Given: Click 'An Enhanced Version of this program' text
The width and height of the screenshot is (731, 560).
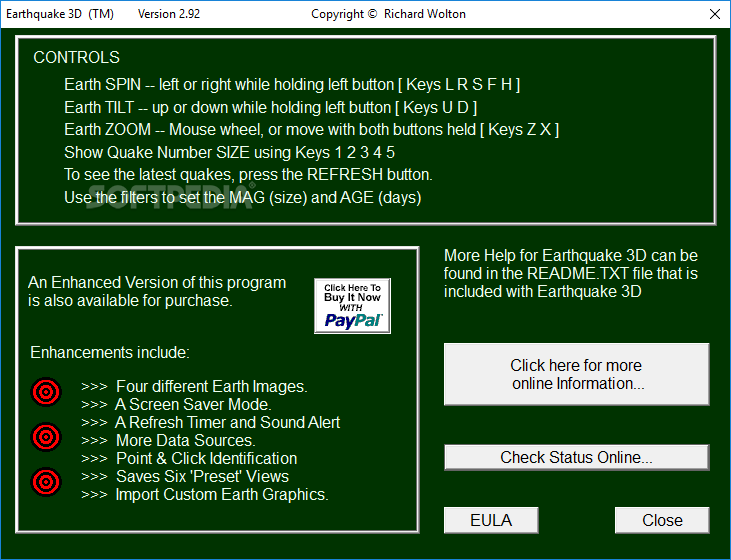Looking at the screenshot, I should [157, 283].
